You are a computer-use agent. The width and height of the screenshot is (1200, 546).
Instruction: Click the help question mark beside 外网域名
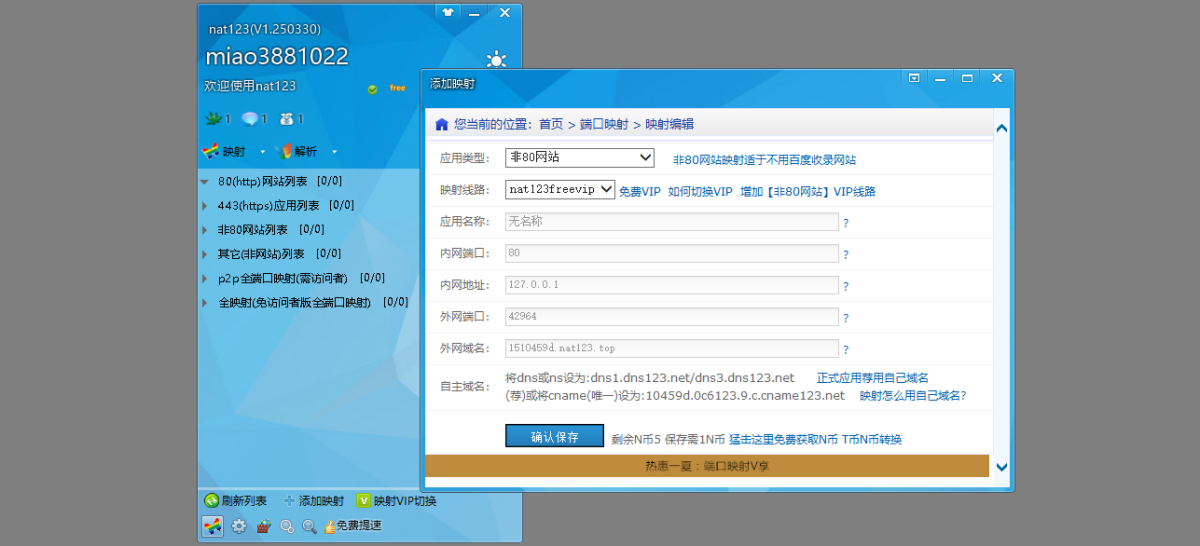tap(845, 350)
